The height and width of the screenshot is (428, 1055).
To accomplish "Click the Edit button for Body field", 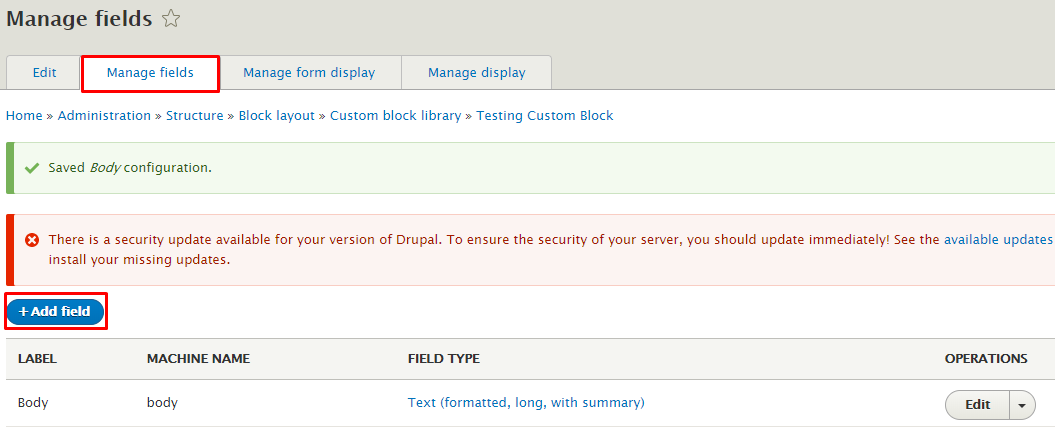I will pyautogui.click(x=978, y=404).
